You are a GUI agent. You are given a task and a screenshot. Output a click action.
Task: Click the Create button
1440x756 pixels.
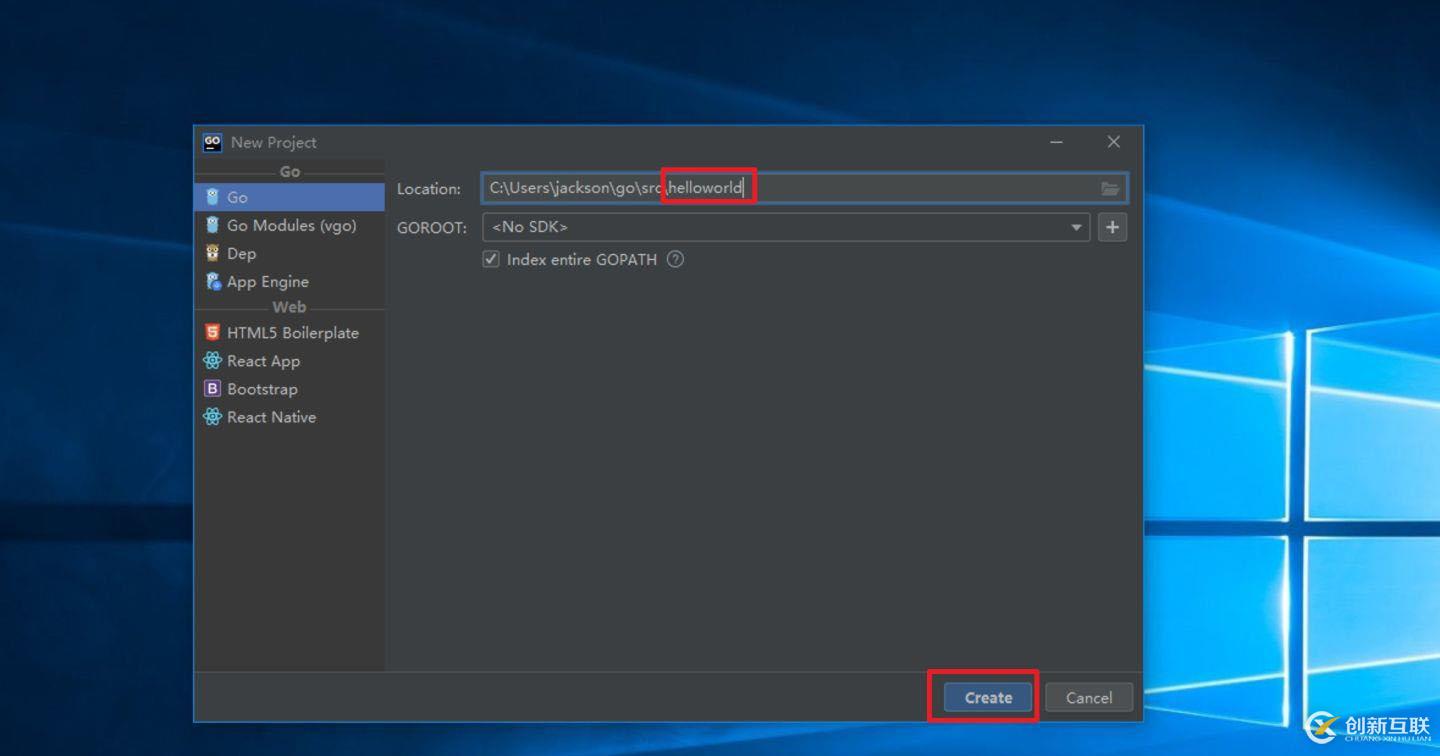point(988,697)
